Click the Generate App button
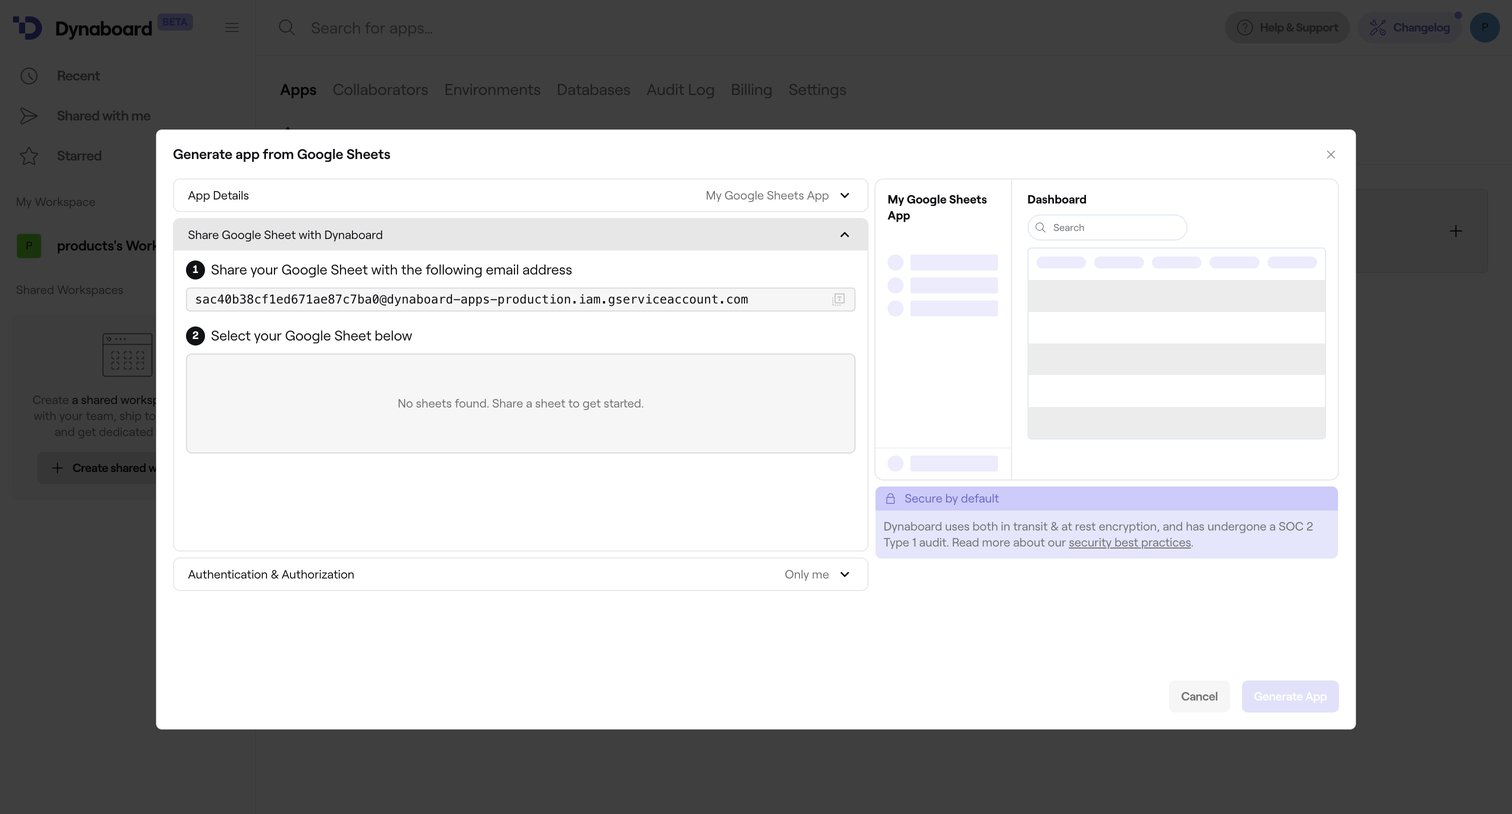Image resolution: width=1512 pixels, height=814 pixels. coord(1290,697)
